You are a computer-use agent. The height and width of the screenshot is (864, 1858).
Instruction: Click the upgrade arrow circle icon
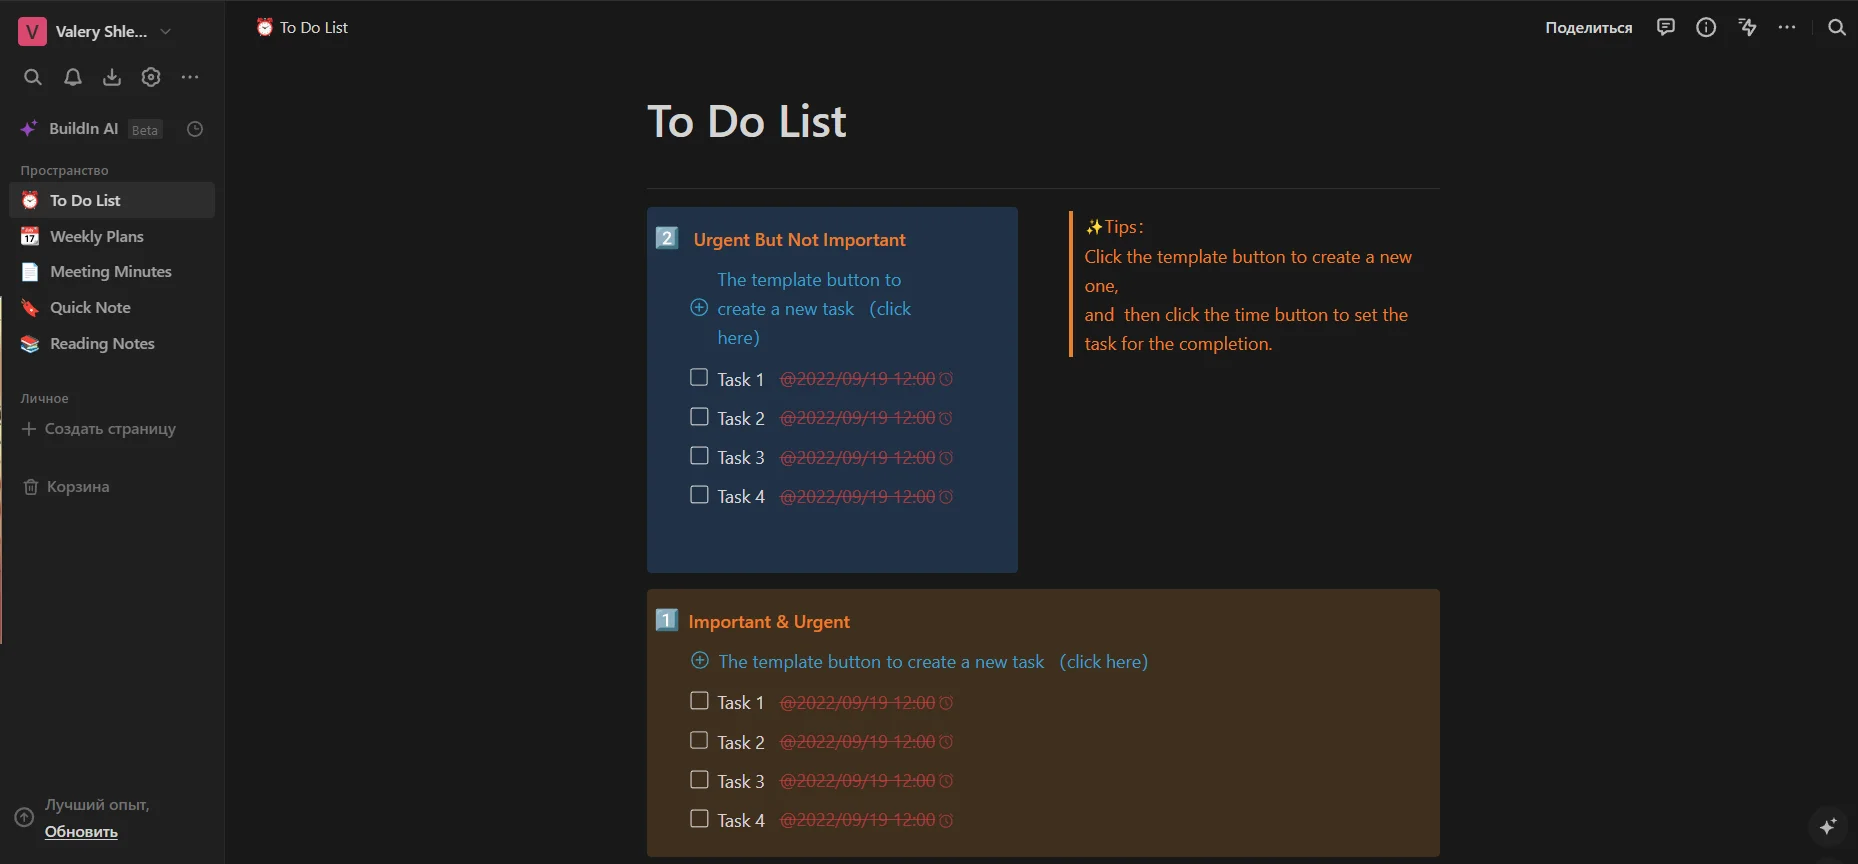24,817
